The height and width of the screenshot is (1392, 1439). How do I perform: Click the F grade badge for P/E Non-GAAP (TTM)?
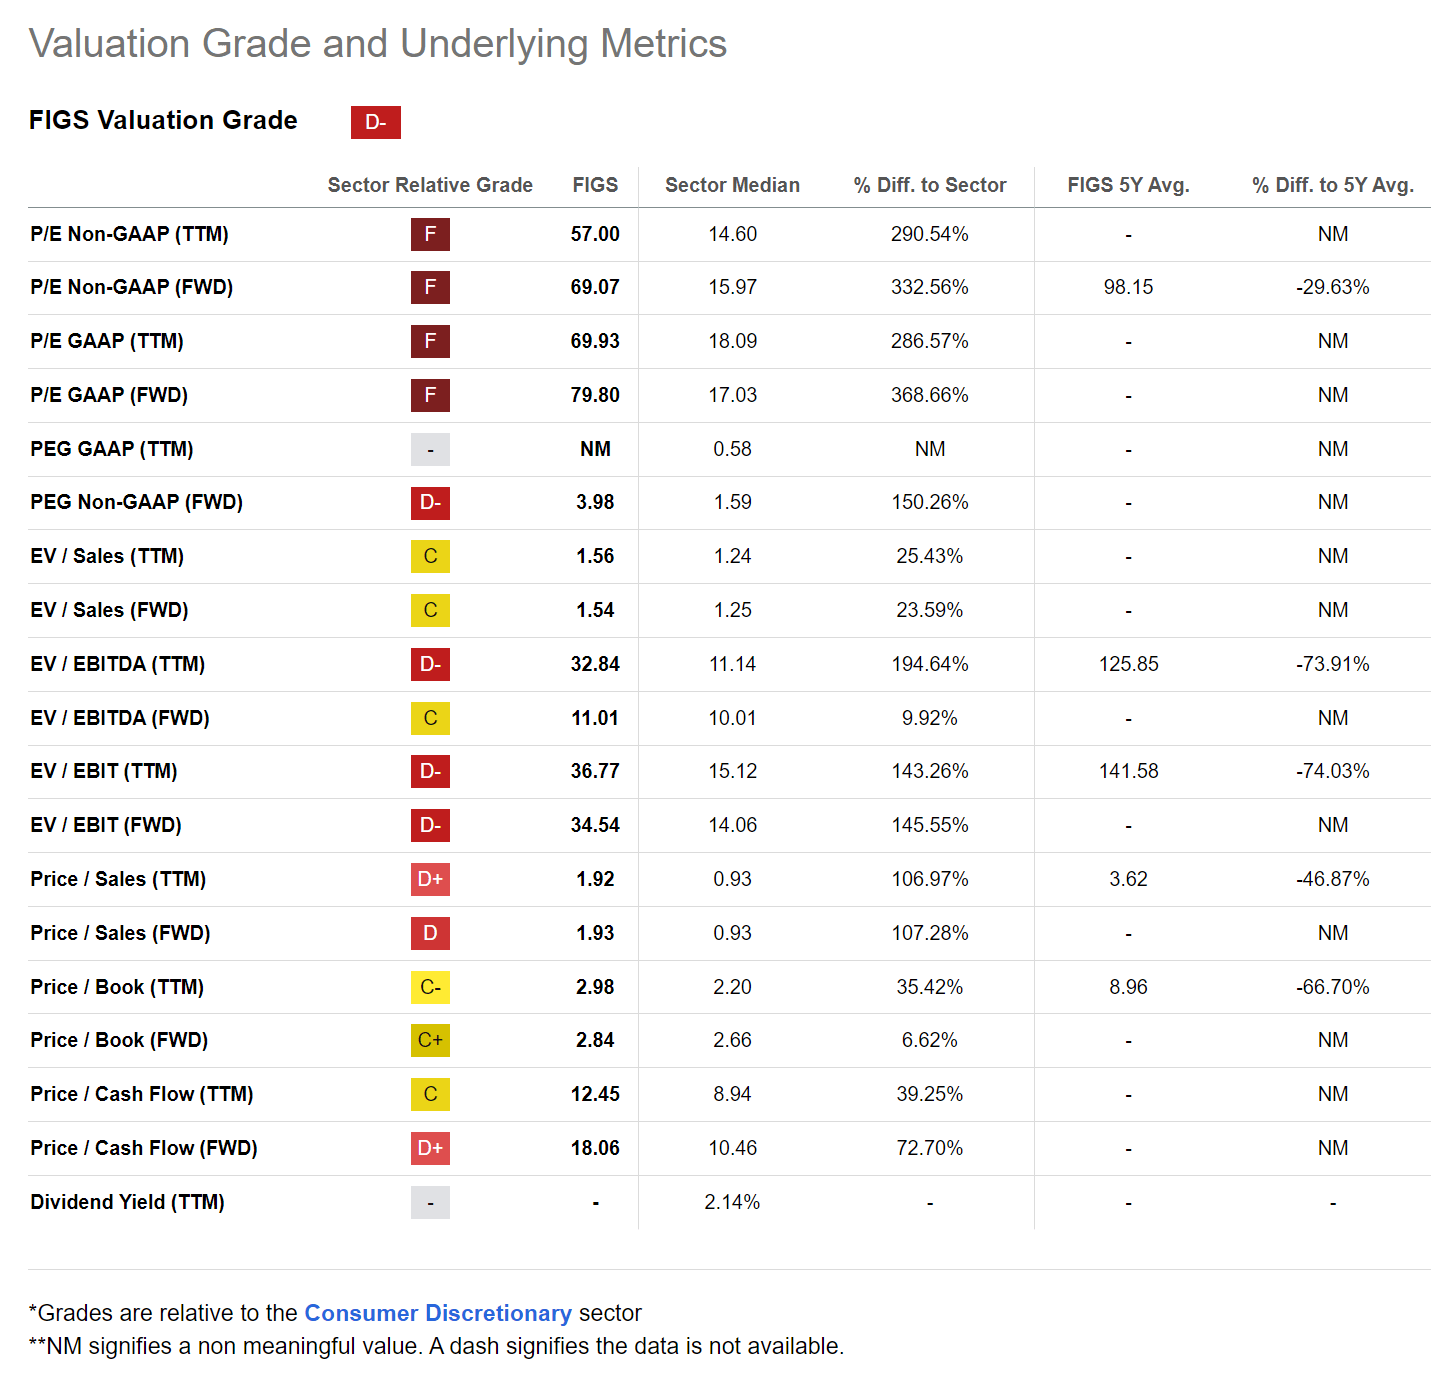[430, 234]
